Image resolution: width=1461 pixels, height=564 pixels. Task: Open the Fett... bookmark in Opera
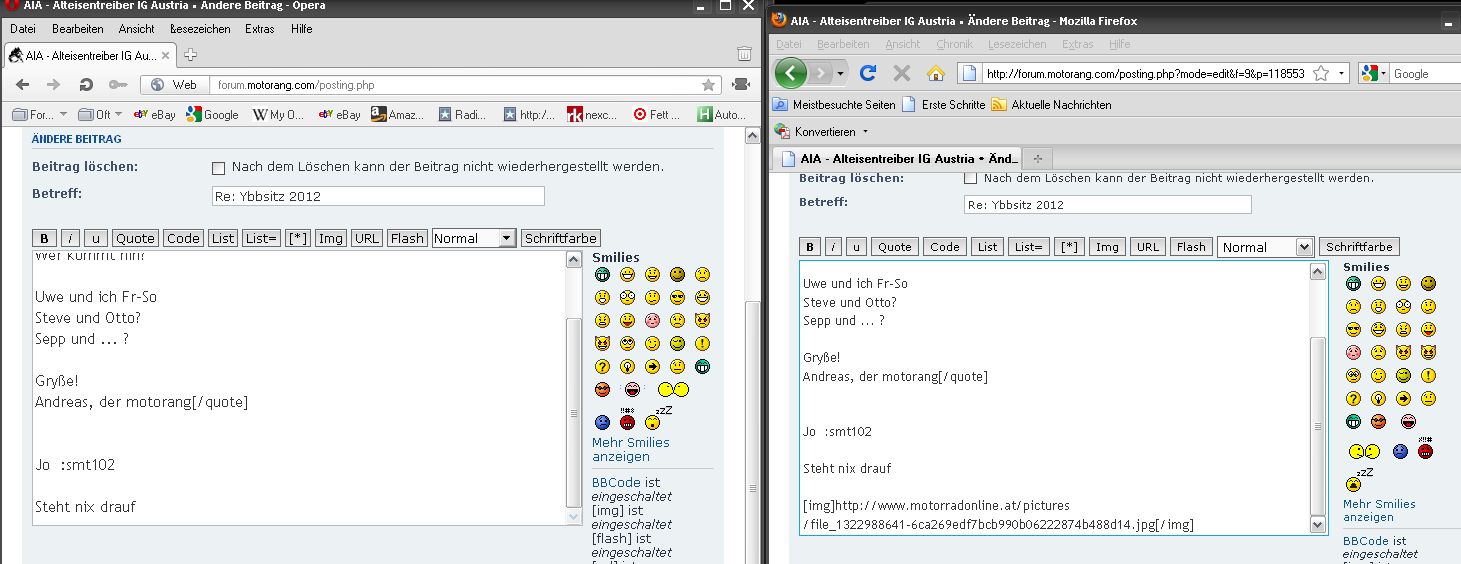tap(656, 114)
